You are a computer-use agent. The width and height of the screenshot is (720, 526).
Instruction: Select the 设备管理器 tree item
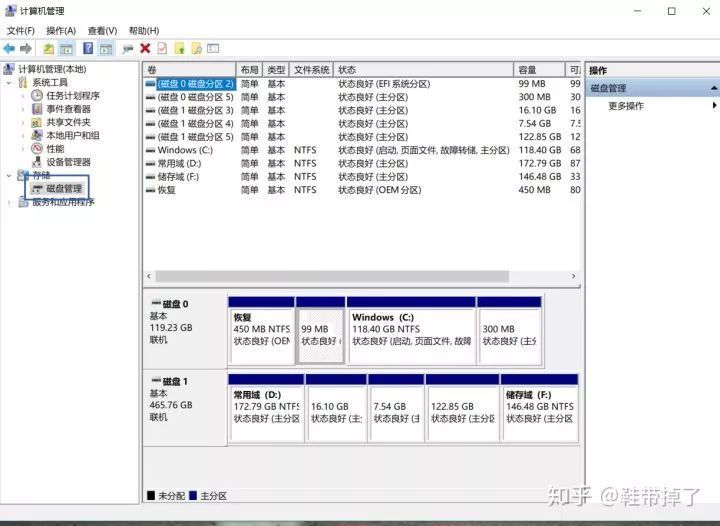pos(68,162)
